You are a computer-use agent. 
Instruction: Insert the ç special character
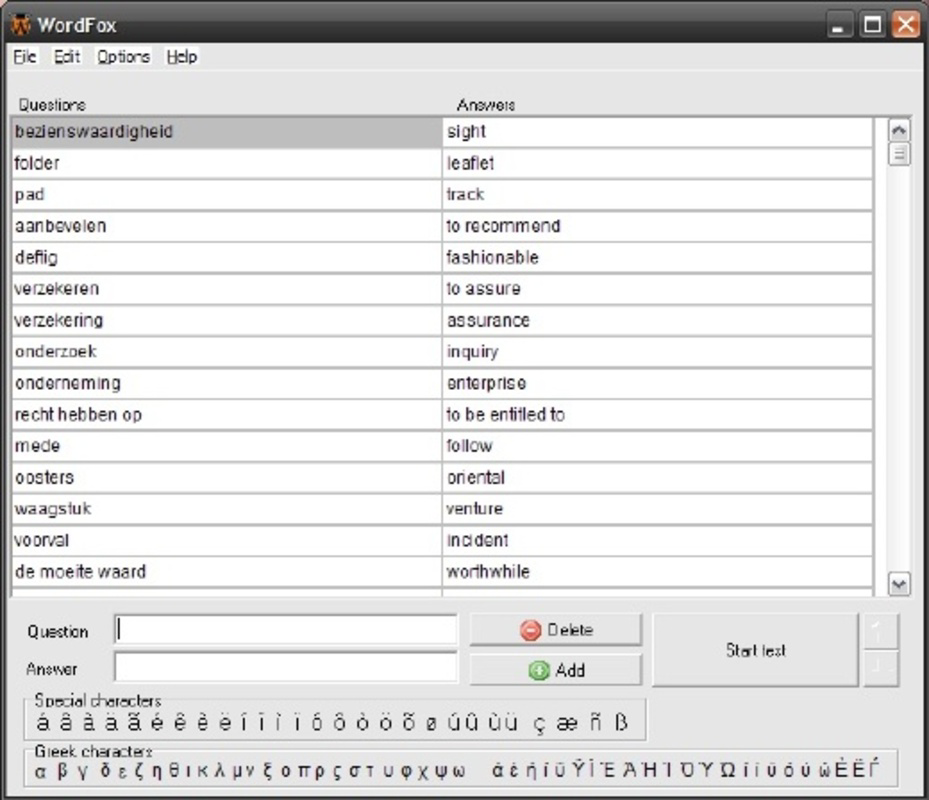pos(539,723)
